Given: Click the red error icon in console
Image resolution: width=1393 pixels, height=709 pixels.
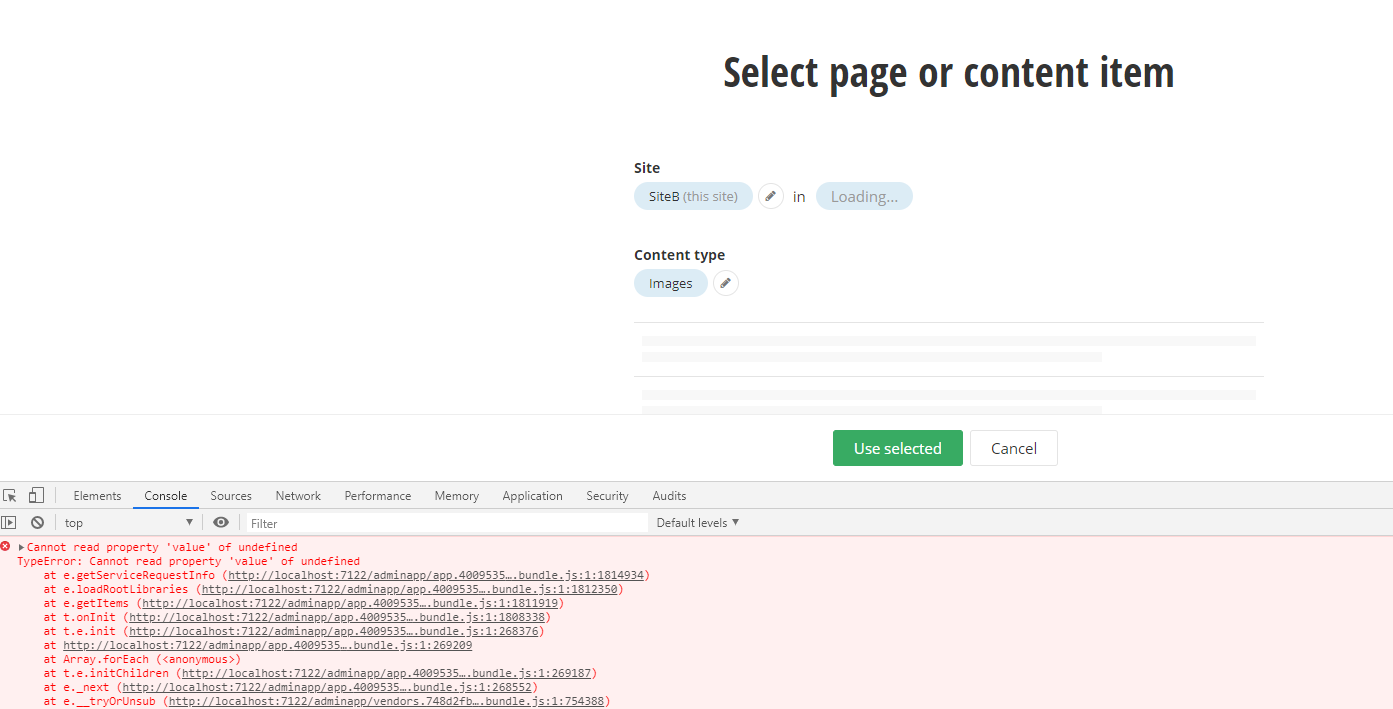Looking at the screenshot, I should 6,547.
